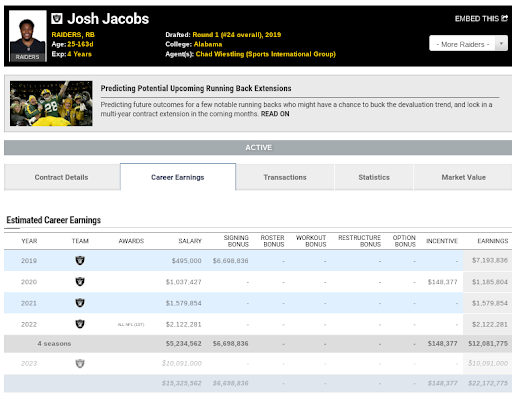Click the 2022 $2,122,281 salary cell
Screen dimensions: 512x396
pyautogui.click(x=184, y=324)
